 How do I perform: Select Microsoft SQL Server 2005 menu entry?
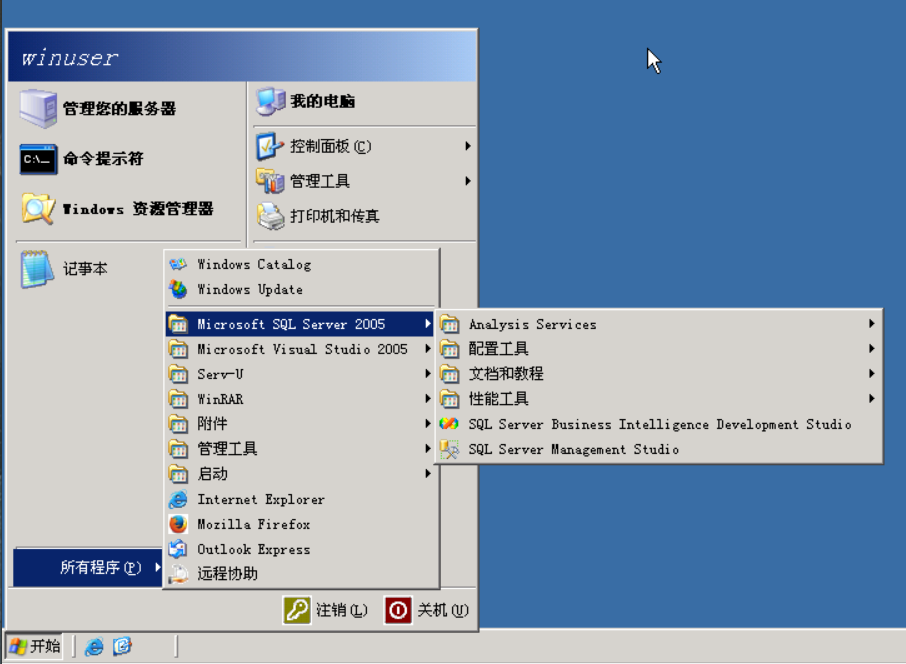pos(300,324)
